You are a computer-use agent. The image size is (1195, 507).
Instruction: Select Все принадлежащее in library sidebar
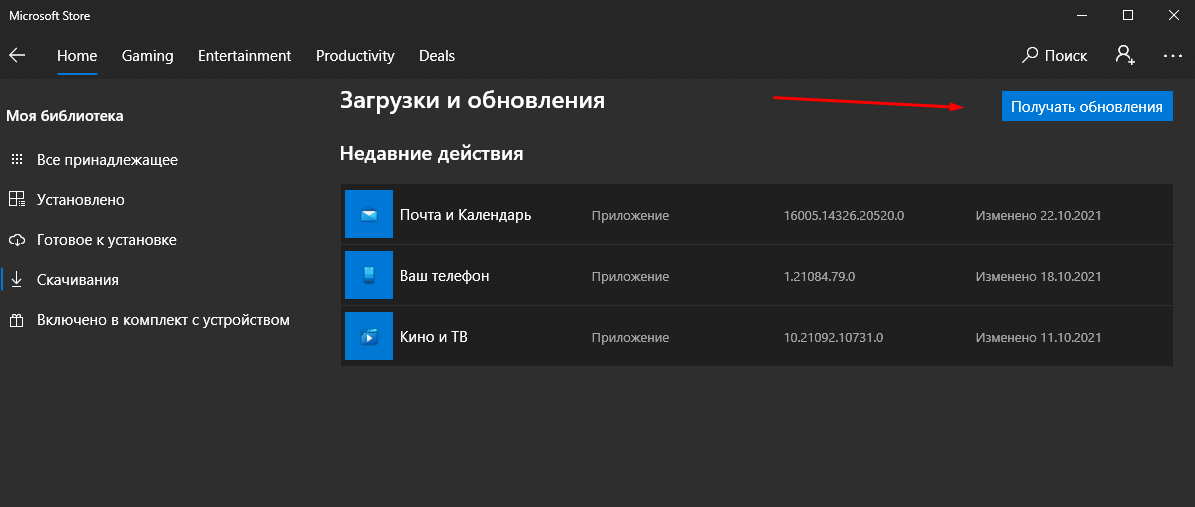coord(107,160)
